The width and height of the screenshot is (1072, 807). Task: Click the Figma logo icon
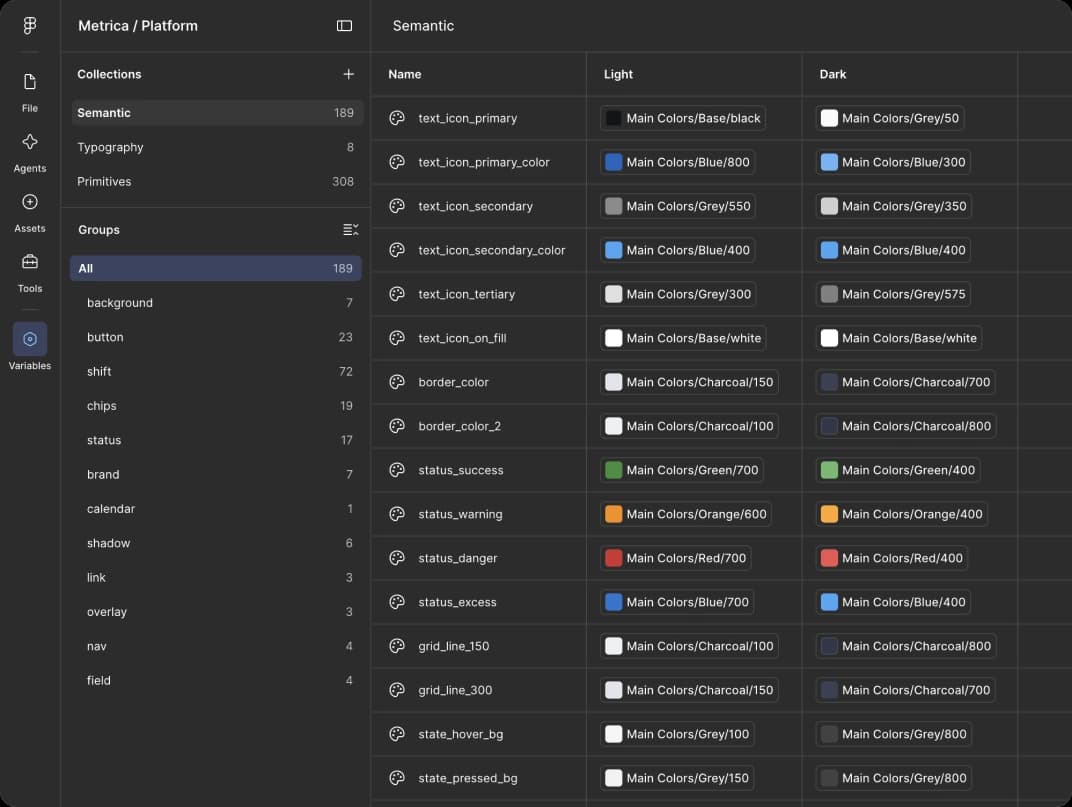point(29,25)
